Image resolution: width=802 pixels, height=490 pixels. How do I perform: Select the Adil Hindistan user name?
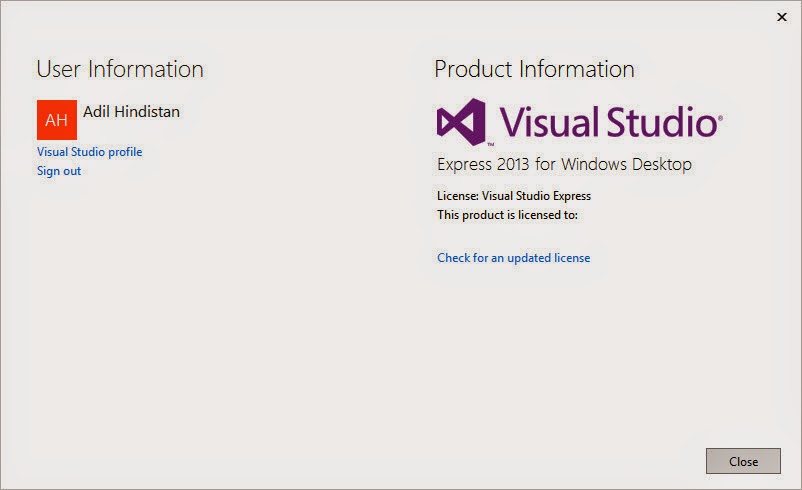click(x=131, y=112)
